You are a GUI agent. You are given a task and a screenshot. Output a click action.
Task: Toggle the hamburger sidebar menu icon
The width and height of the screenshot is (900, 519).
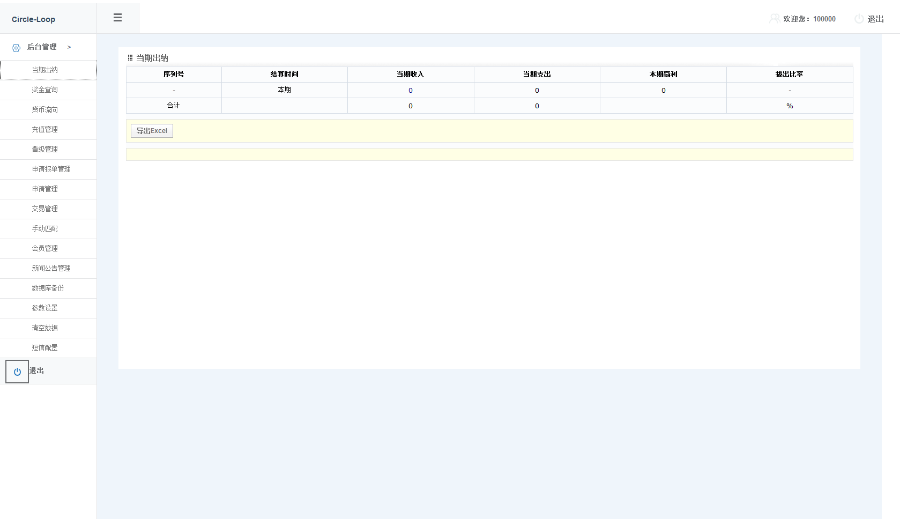[x=118, y=18]
